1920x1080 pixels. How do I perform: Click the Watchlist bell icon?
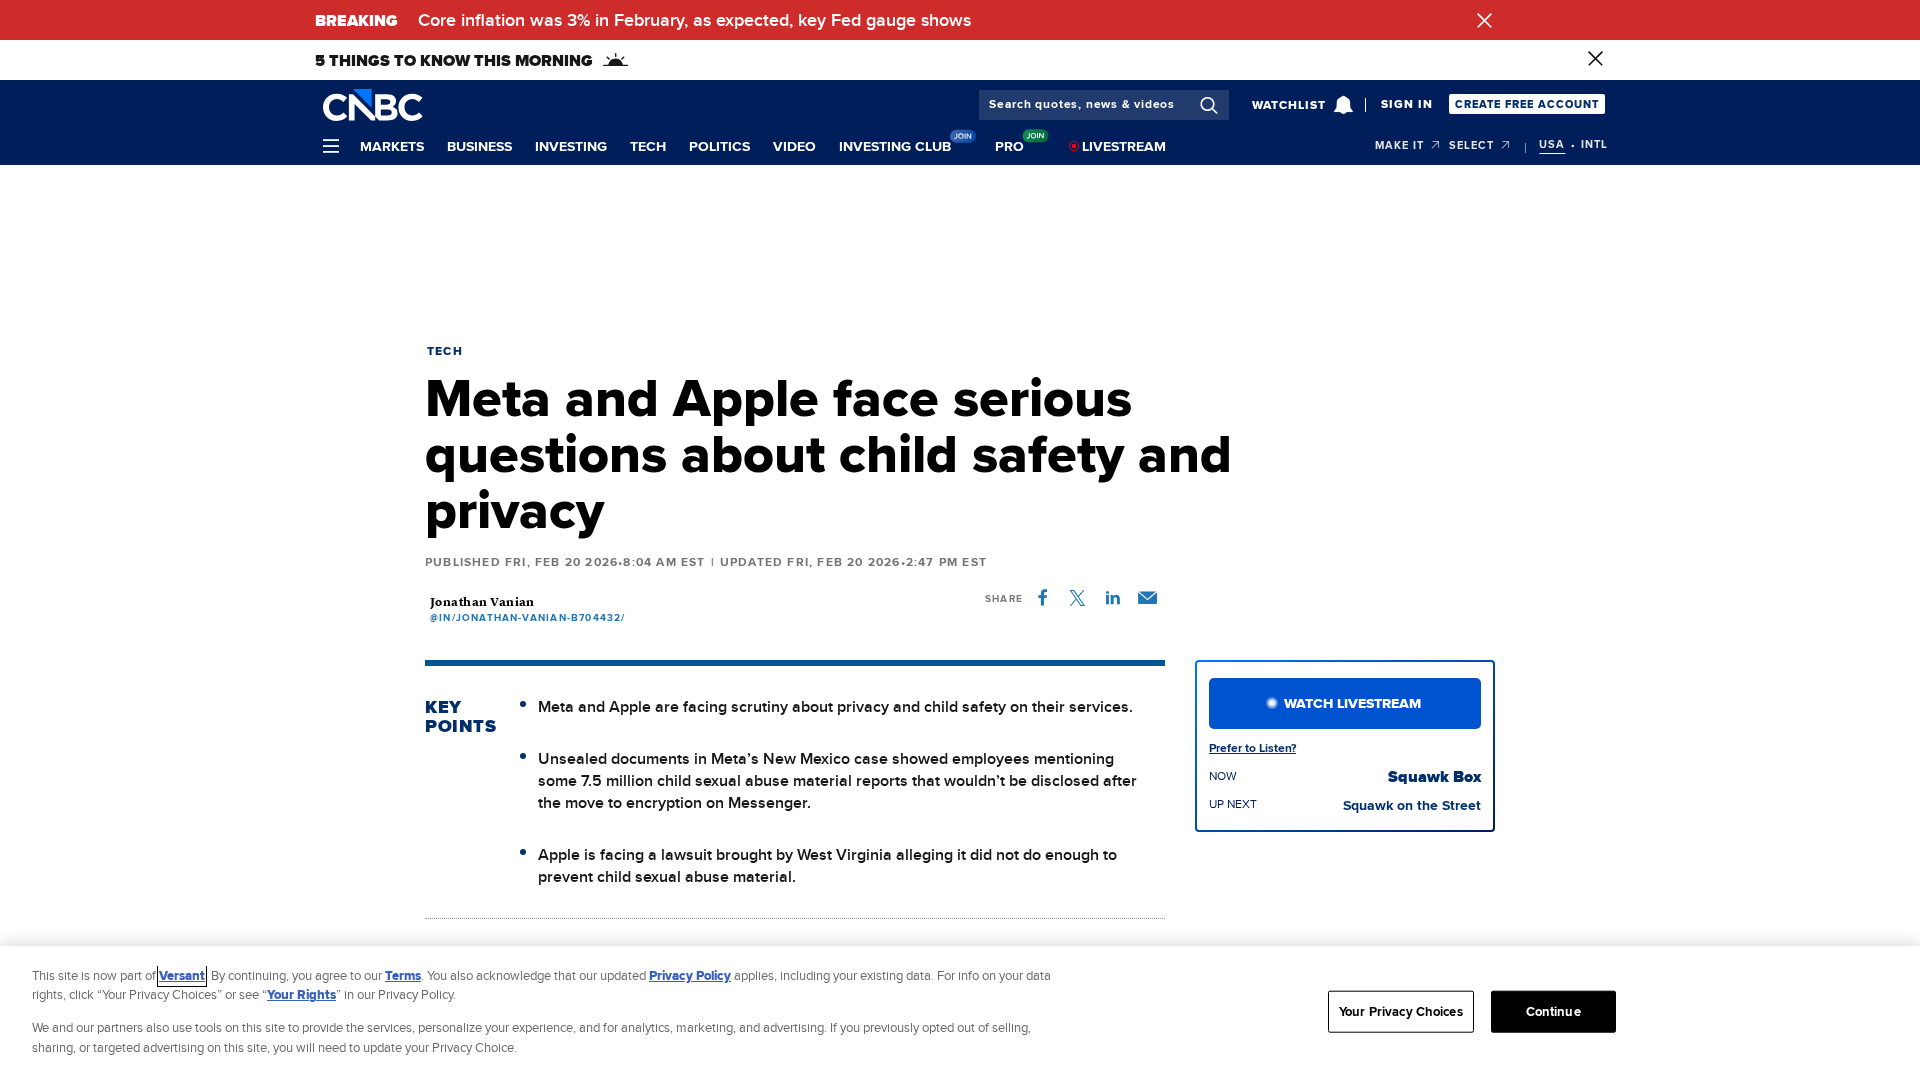[1343, 105]
